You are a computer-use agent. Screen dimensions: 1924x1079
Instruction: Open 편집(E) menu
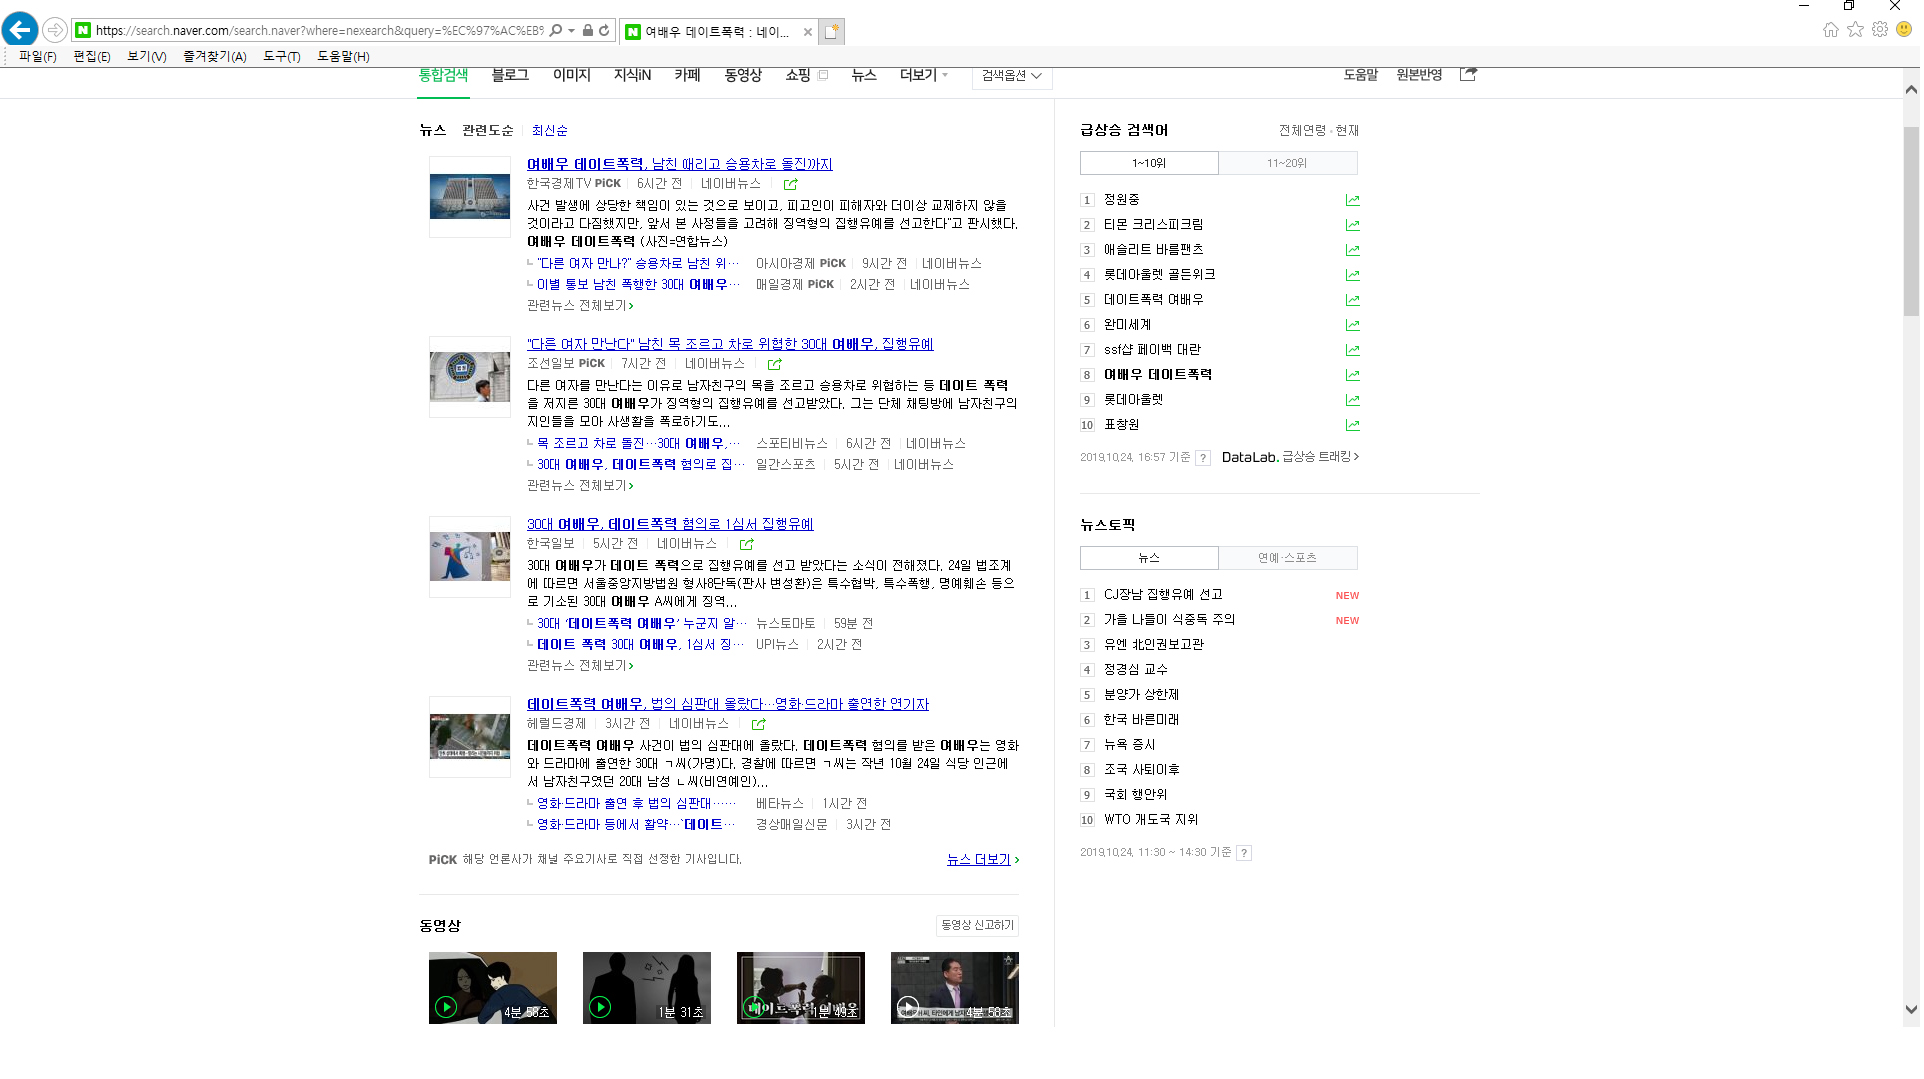tap(92, 57)
